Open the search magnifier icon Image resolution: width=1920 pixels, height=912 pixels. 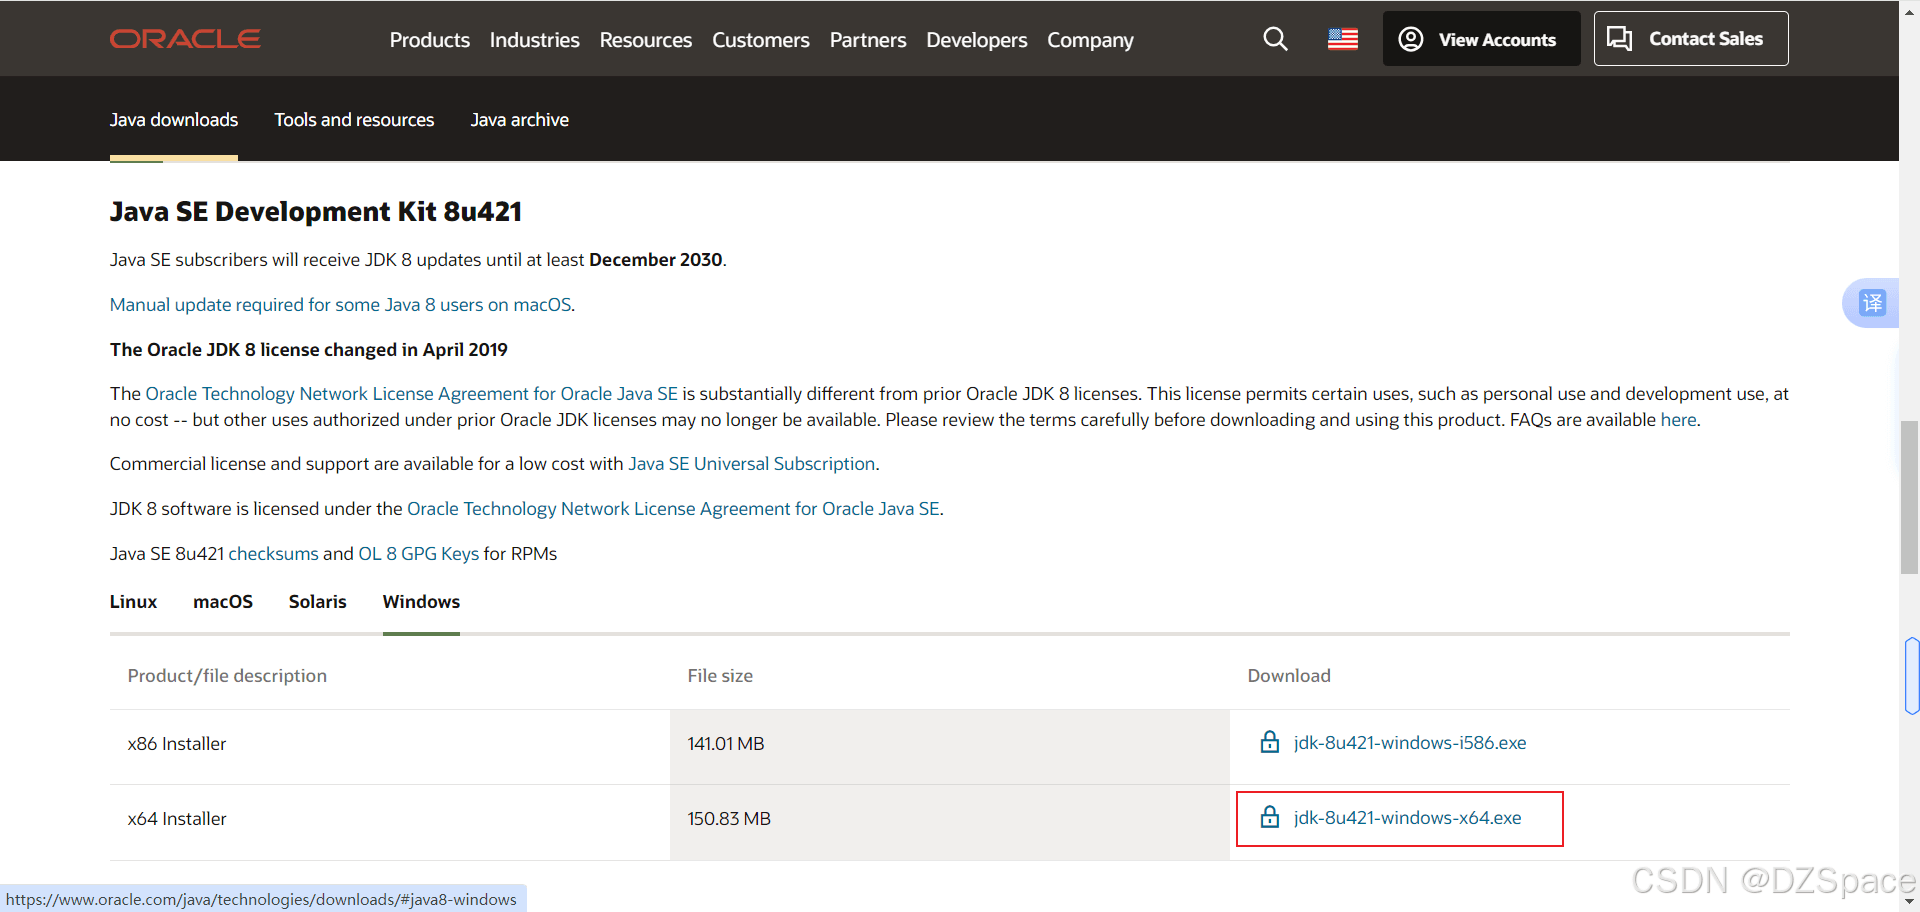pos(1275,39)
